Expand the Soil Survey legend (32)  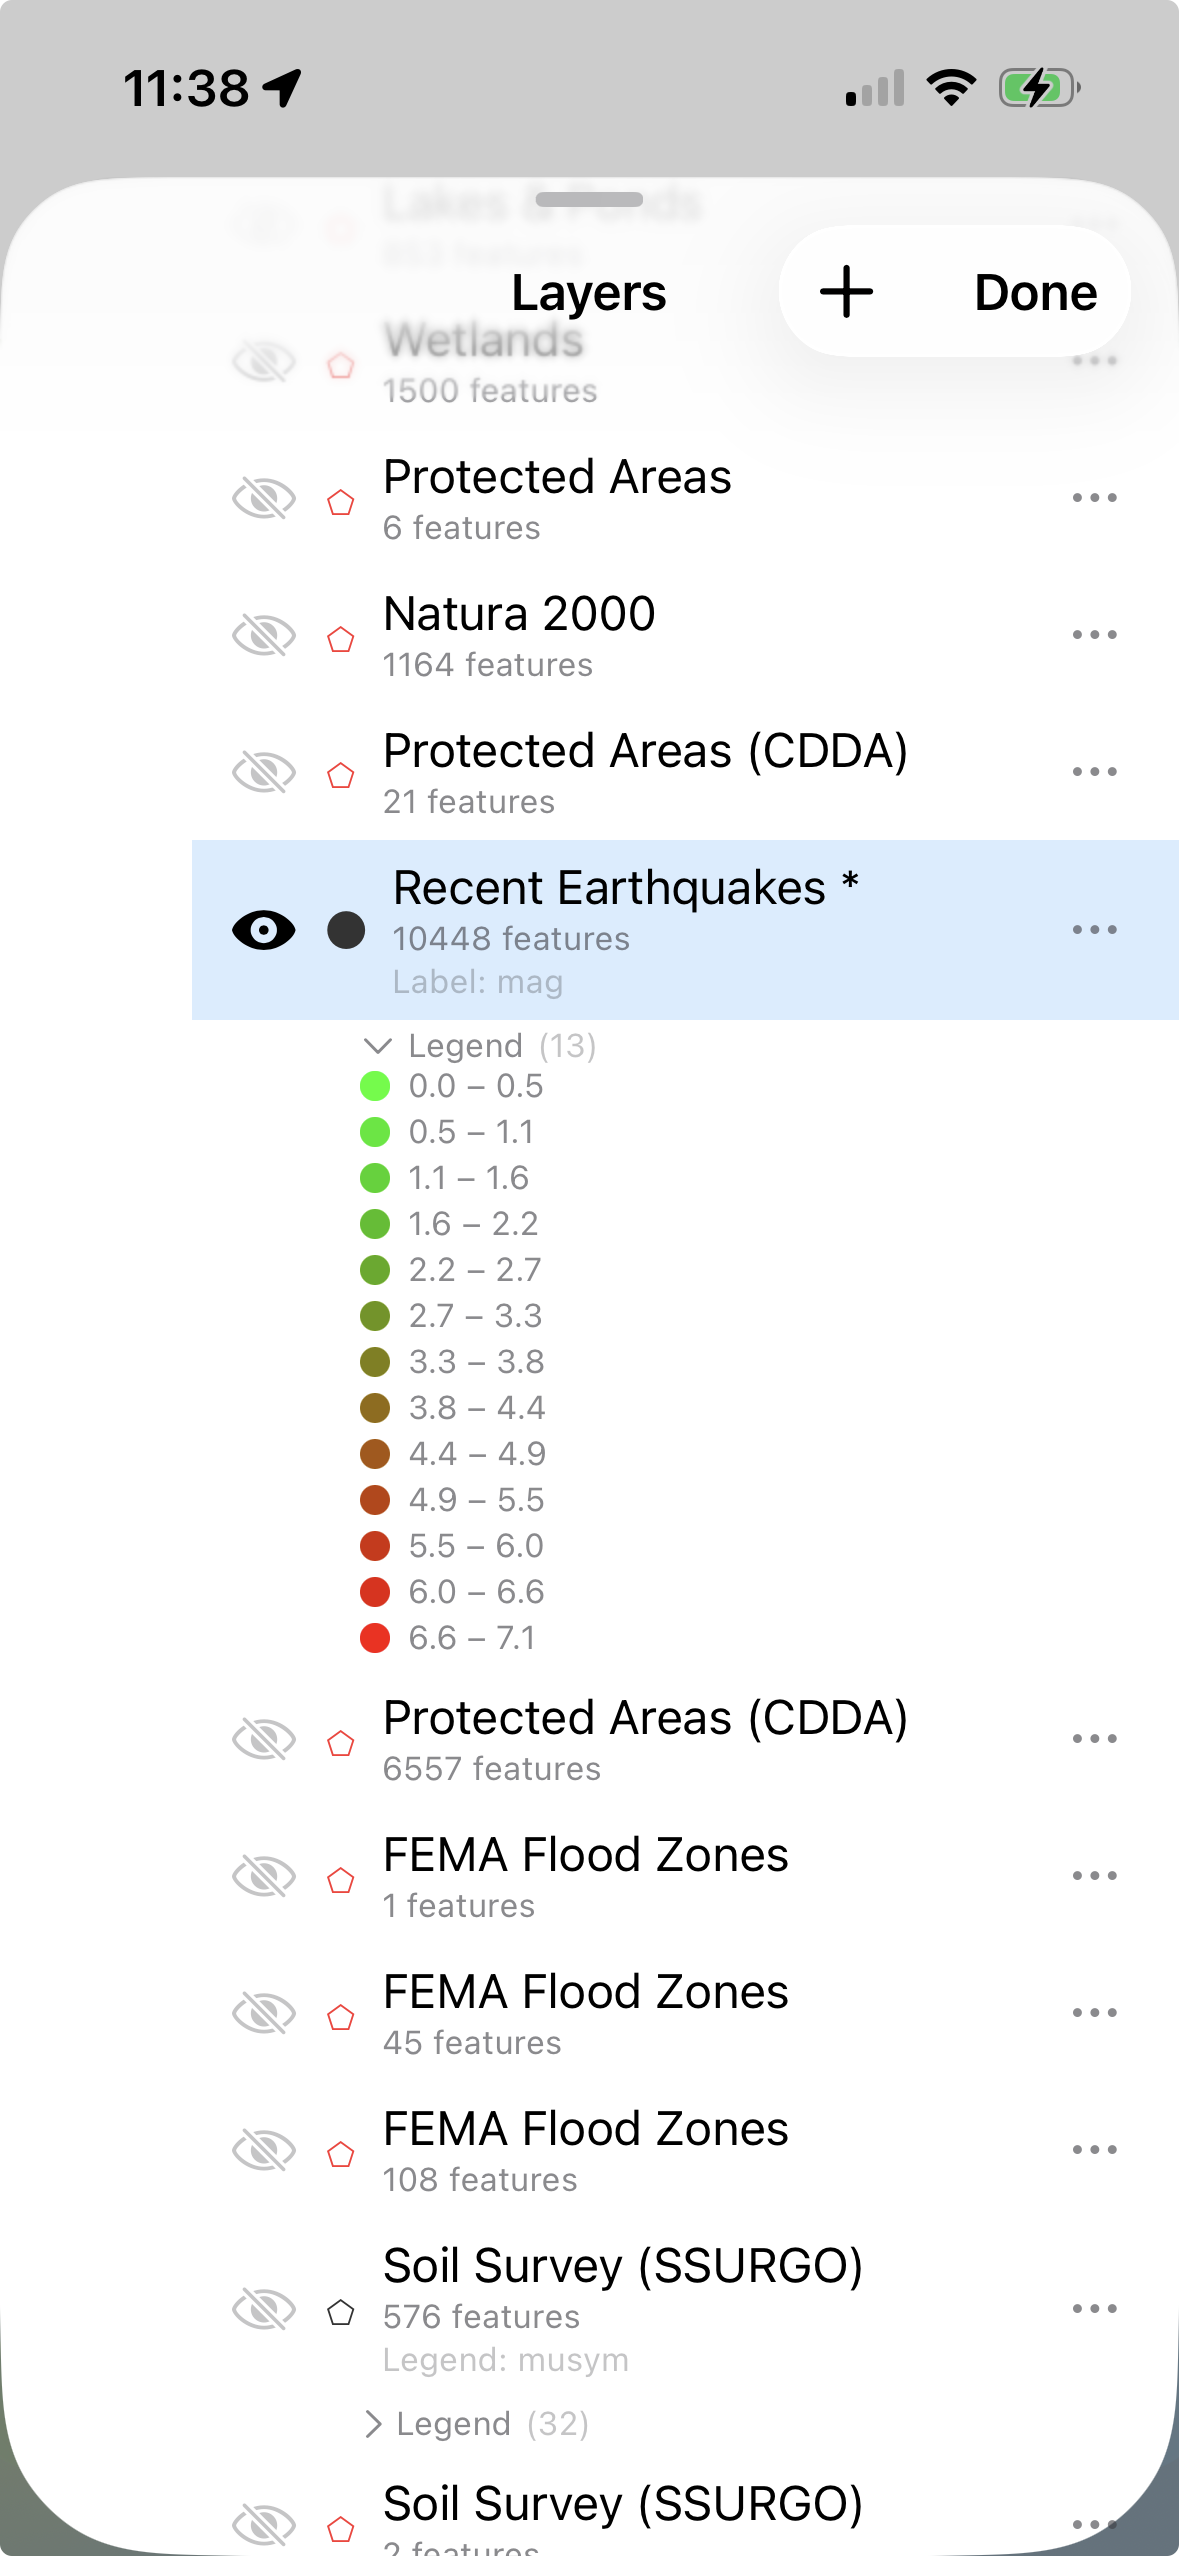tap(374, 2424)
